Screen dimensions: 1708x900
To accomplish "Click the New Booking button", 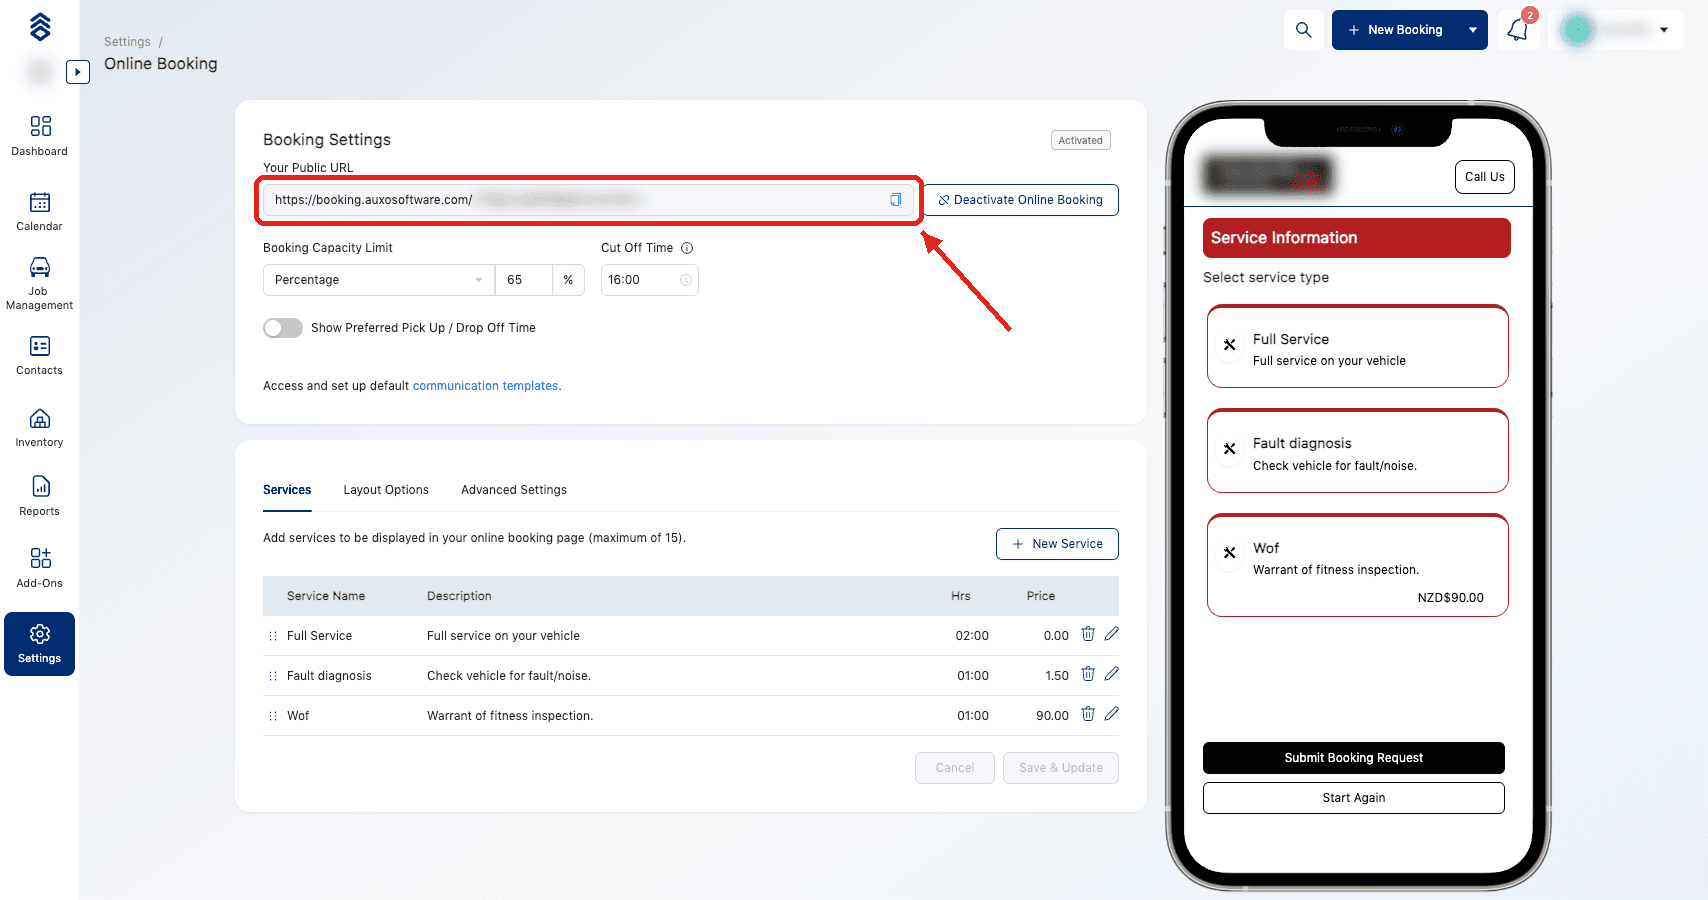I will (x=1396, y=30).
